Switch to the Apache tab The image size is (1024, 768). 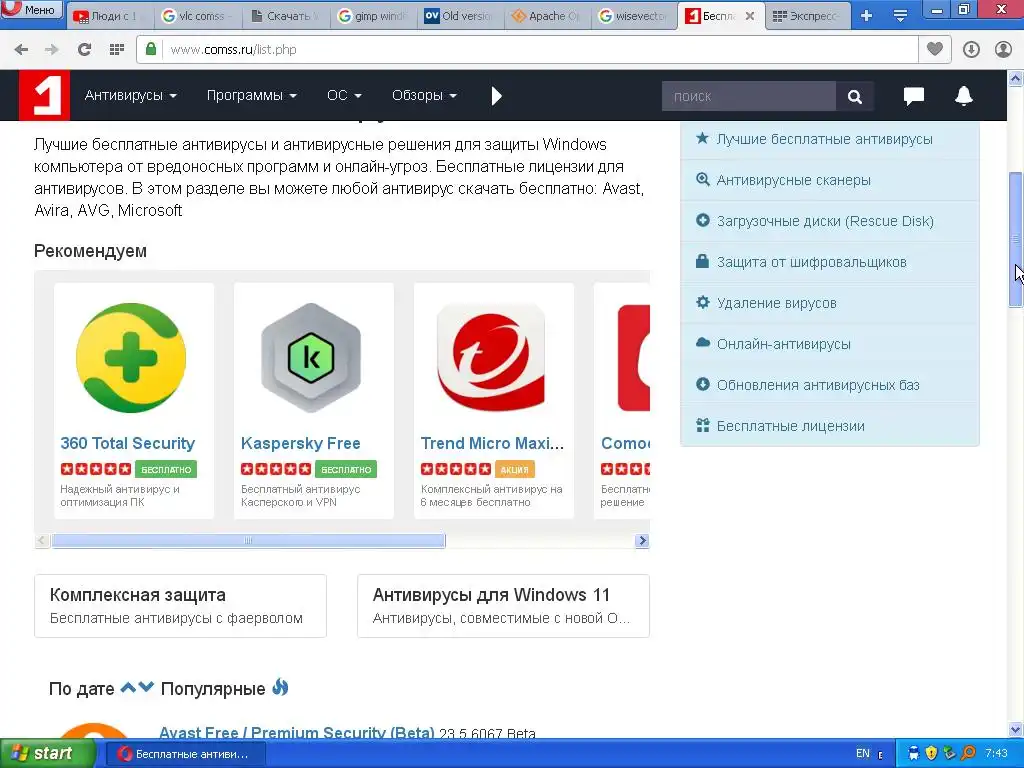point(549,16)
